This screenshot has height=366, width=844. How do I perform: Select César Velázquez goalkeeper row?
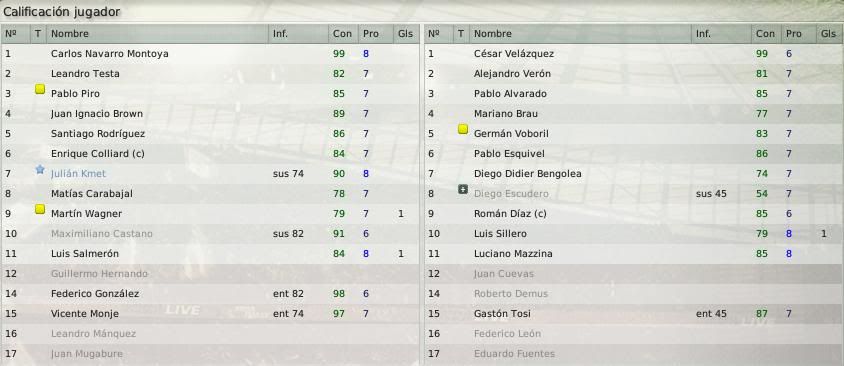pos(634,54)
